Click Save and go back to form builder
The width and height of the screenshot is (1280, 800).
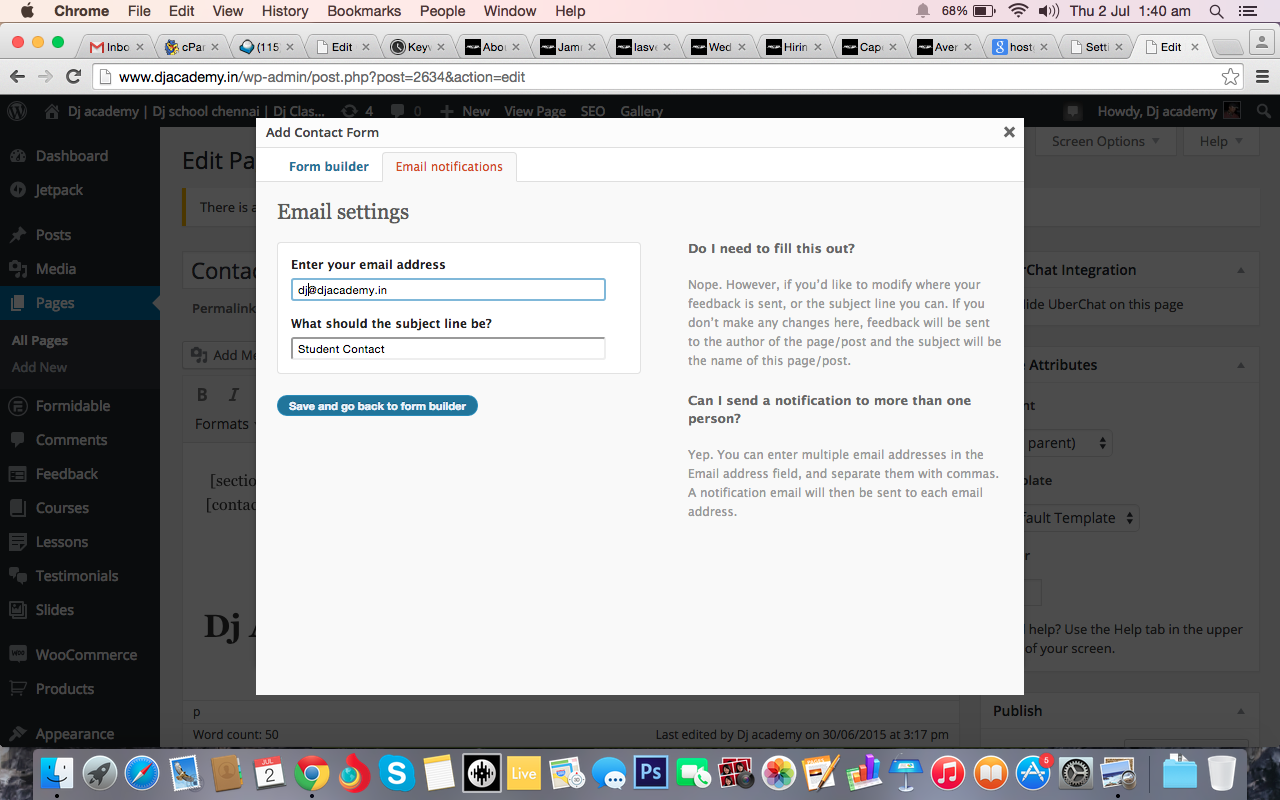coord(377,406)
